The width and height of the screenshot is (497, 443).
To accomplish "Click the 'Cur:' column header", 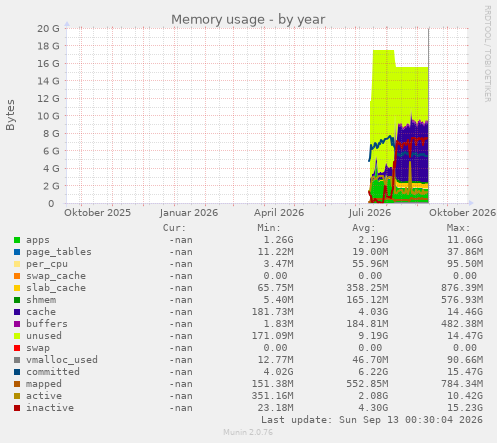I will (174, 228).
